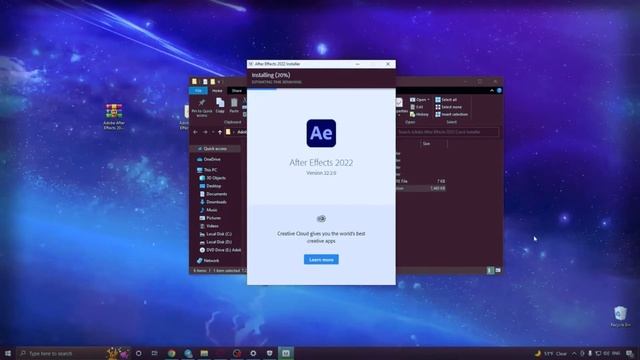Open the File tab in File Explorer
The width and height of the screenshot is (640, 360).
[198, 91]
